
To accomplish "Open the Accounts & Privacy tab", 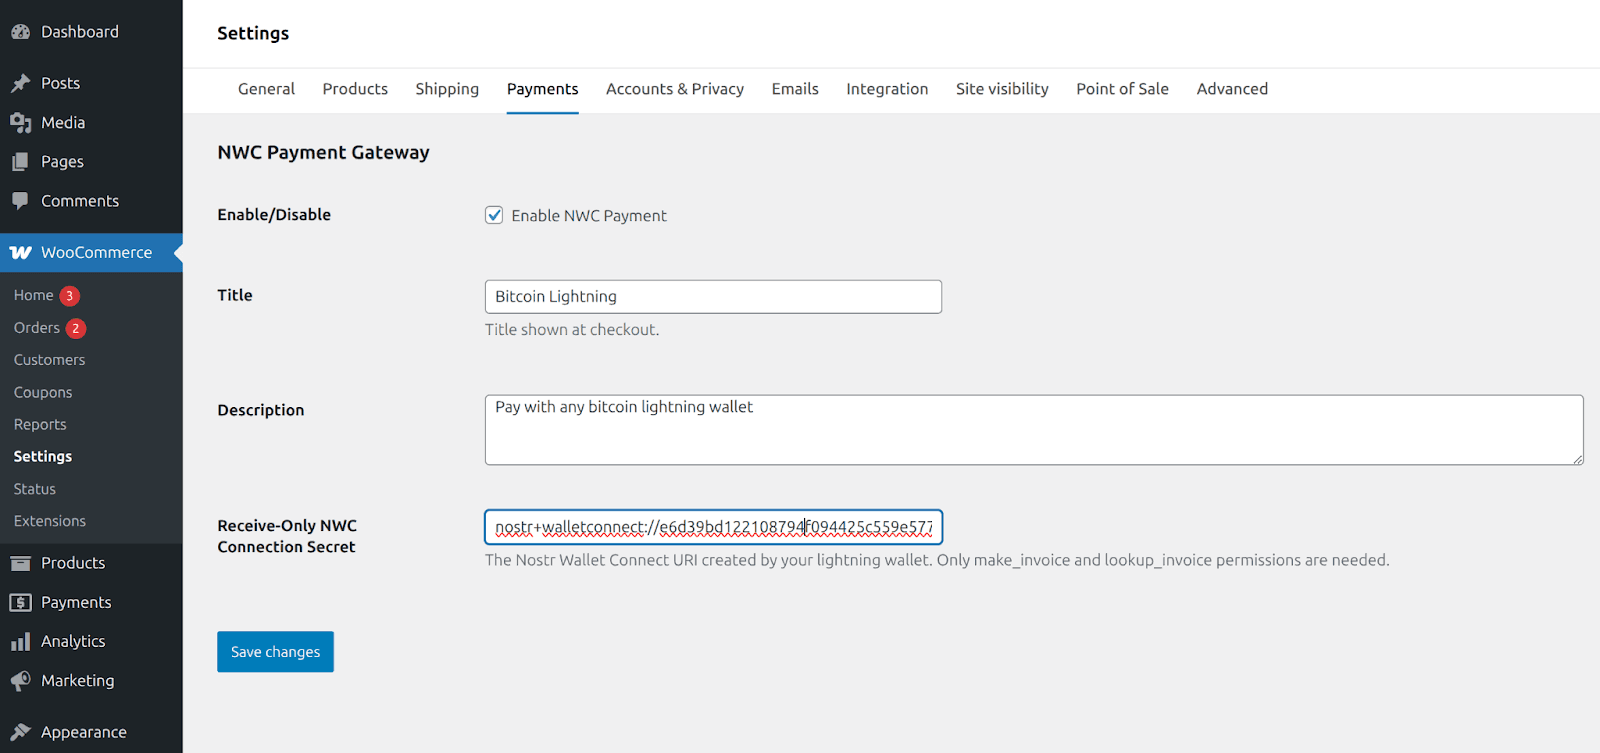I will click(675, 89).
